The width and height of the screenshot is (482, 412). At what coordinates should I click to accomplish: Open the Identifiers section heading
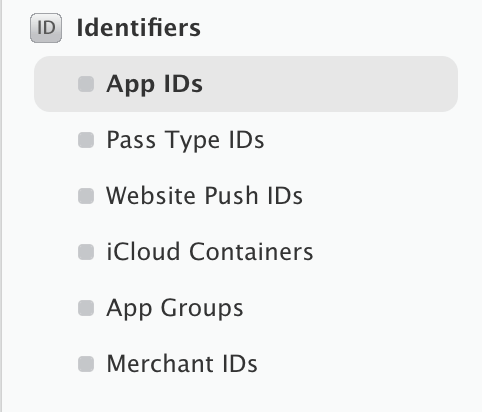139,28
